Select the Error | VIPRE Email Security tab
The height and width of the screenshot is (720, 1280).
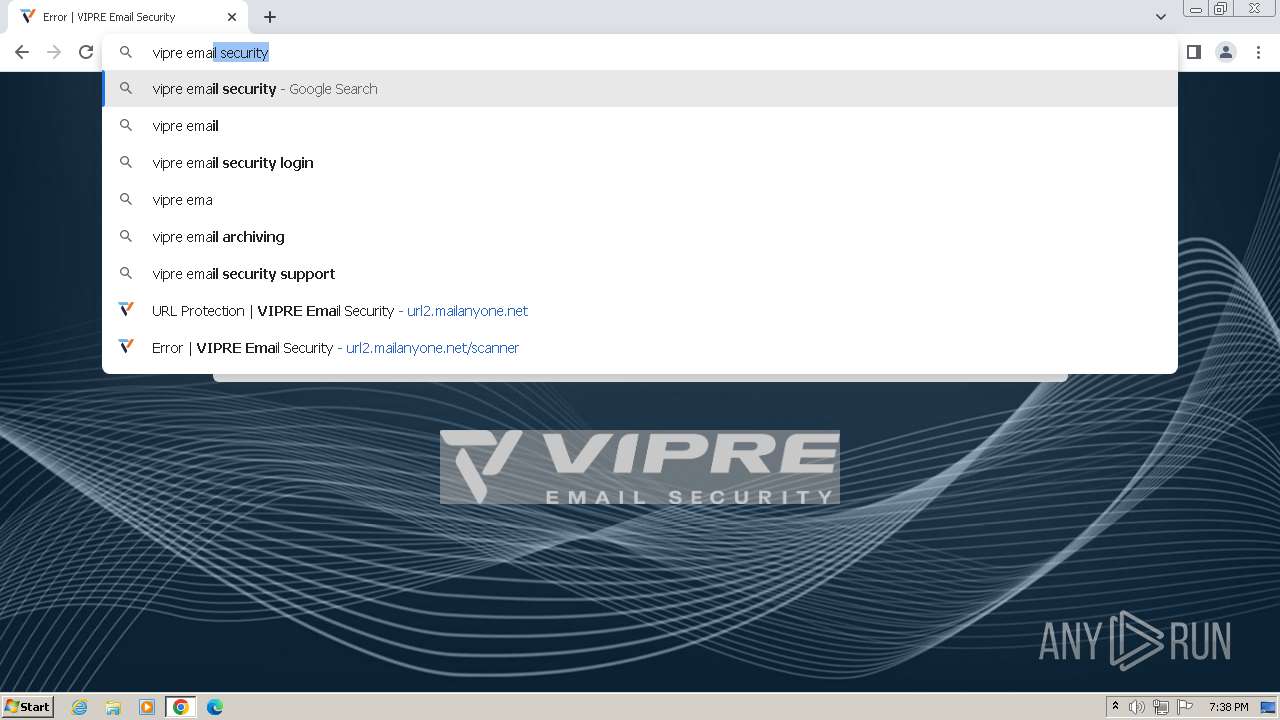coord(128,17)
